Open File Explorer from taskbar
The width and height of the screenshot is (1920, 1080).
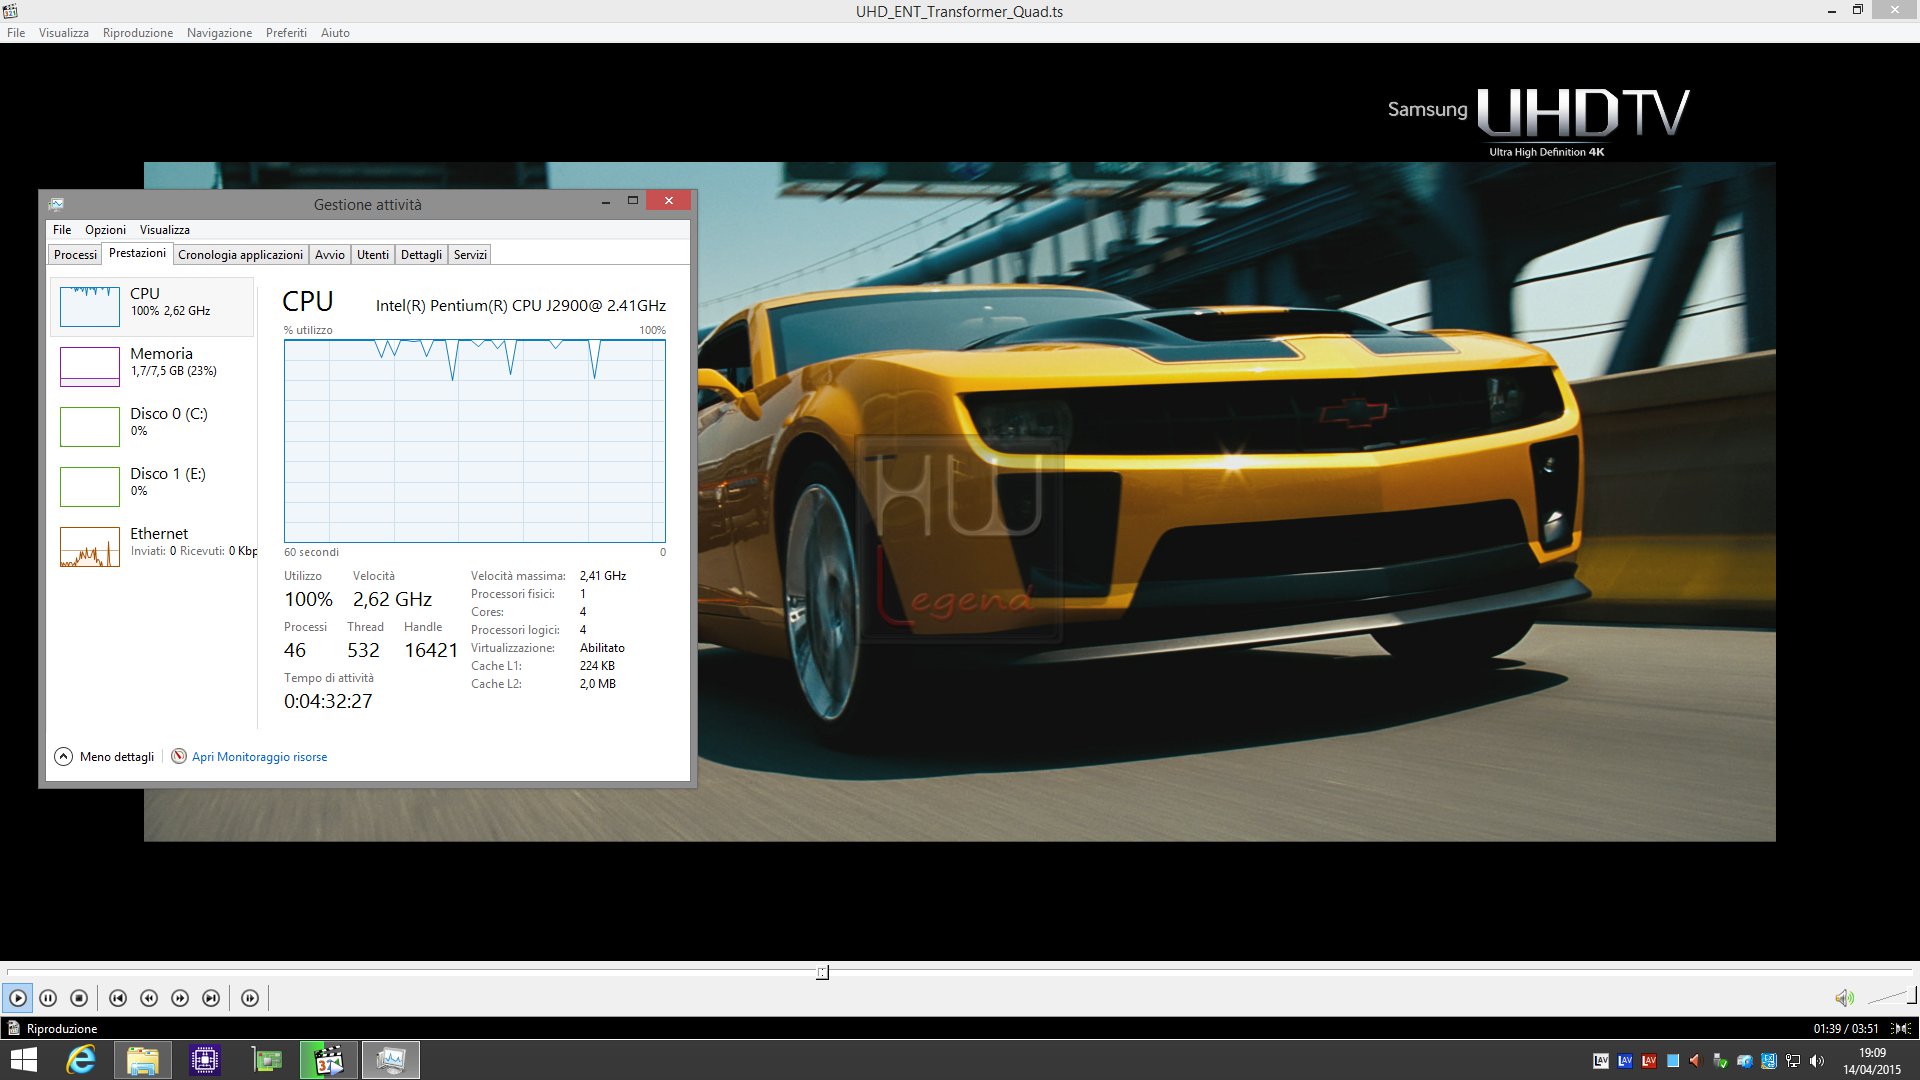pyautogui.click(x=143, y=1060)
